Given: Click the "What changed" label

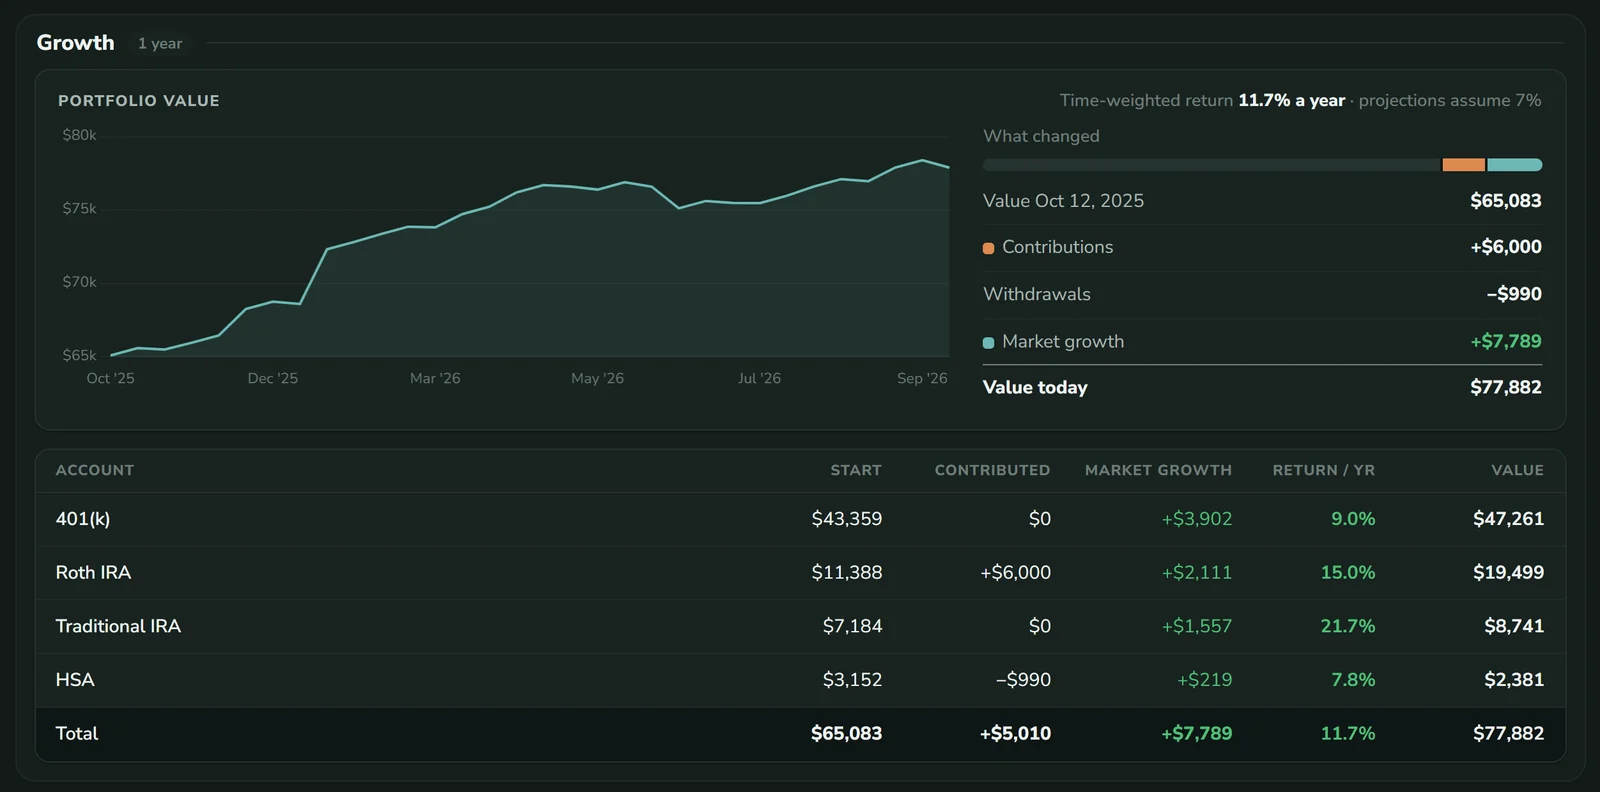Looking at the screenshot, I should click(1041, 136).
